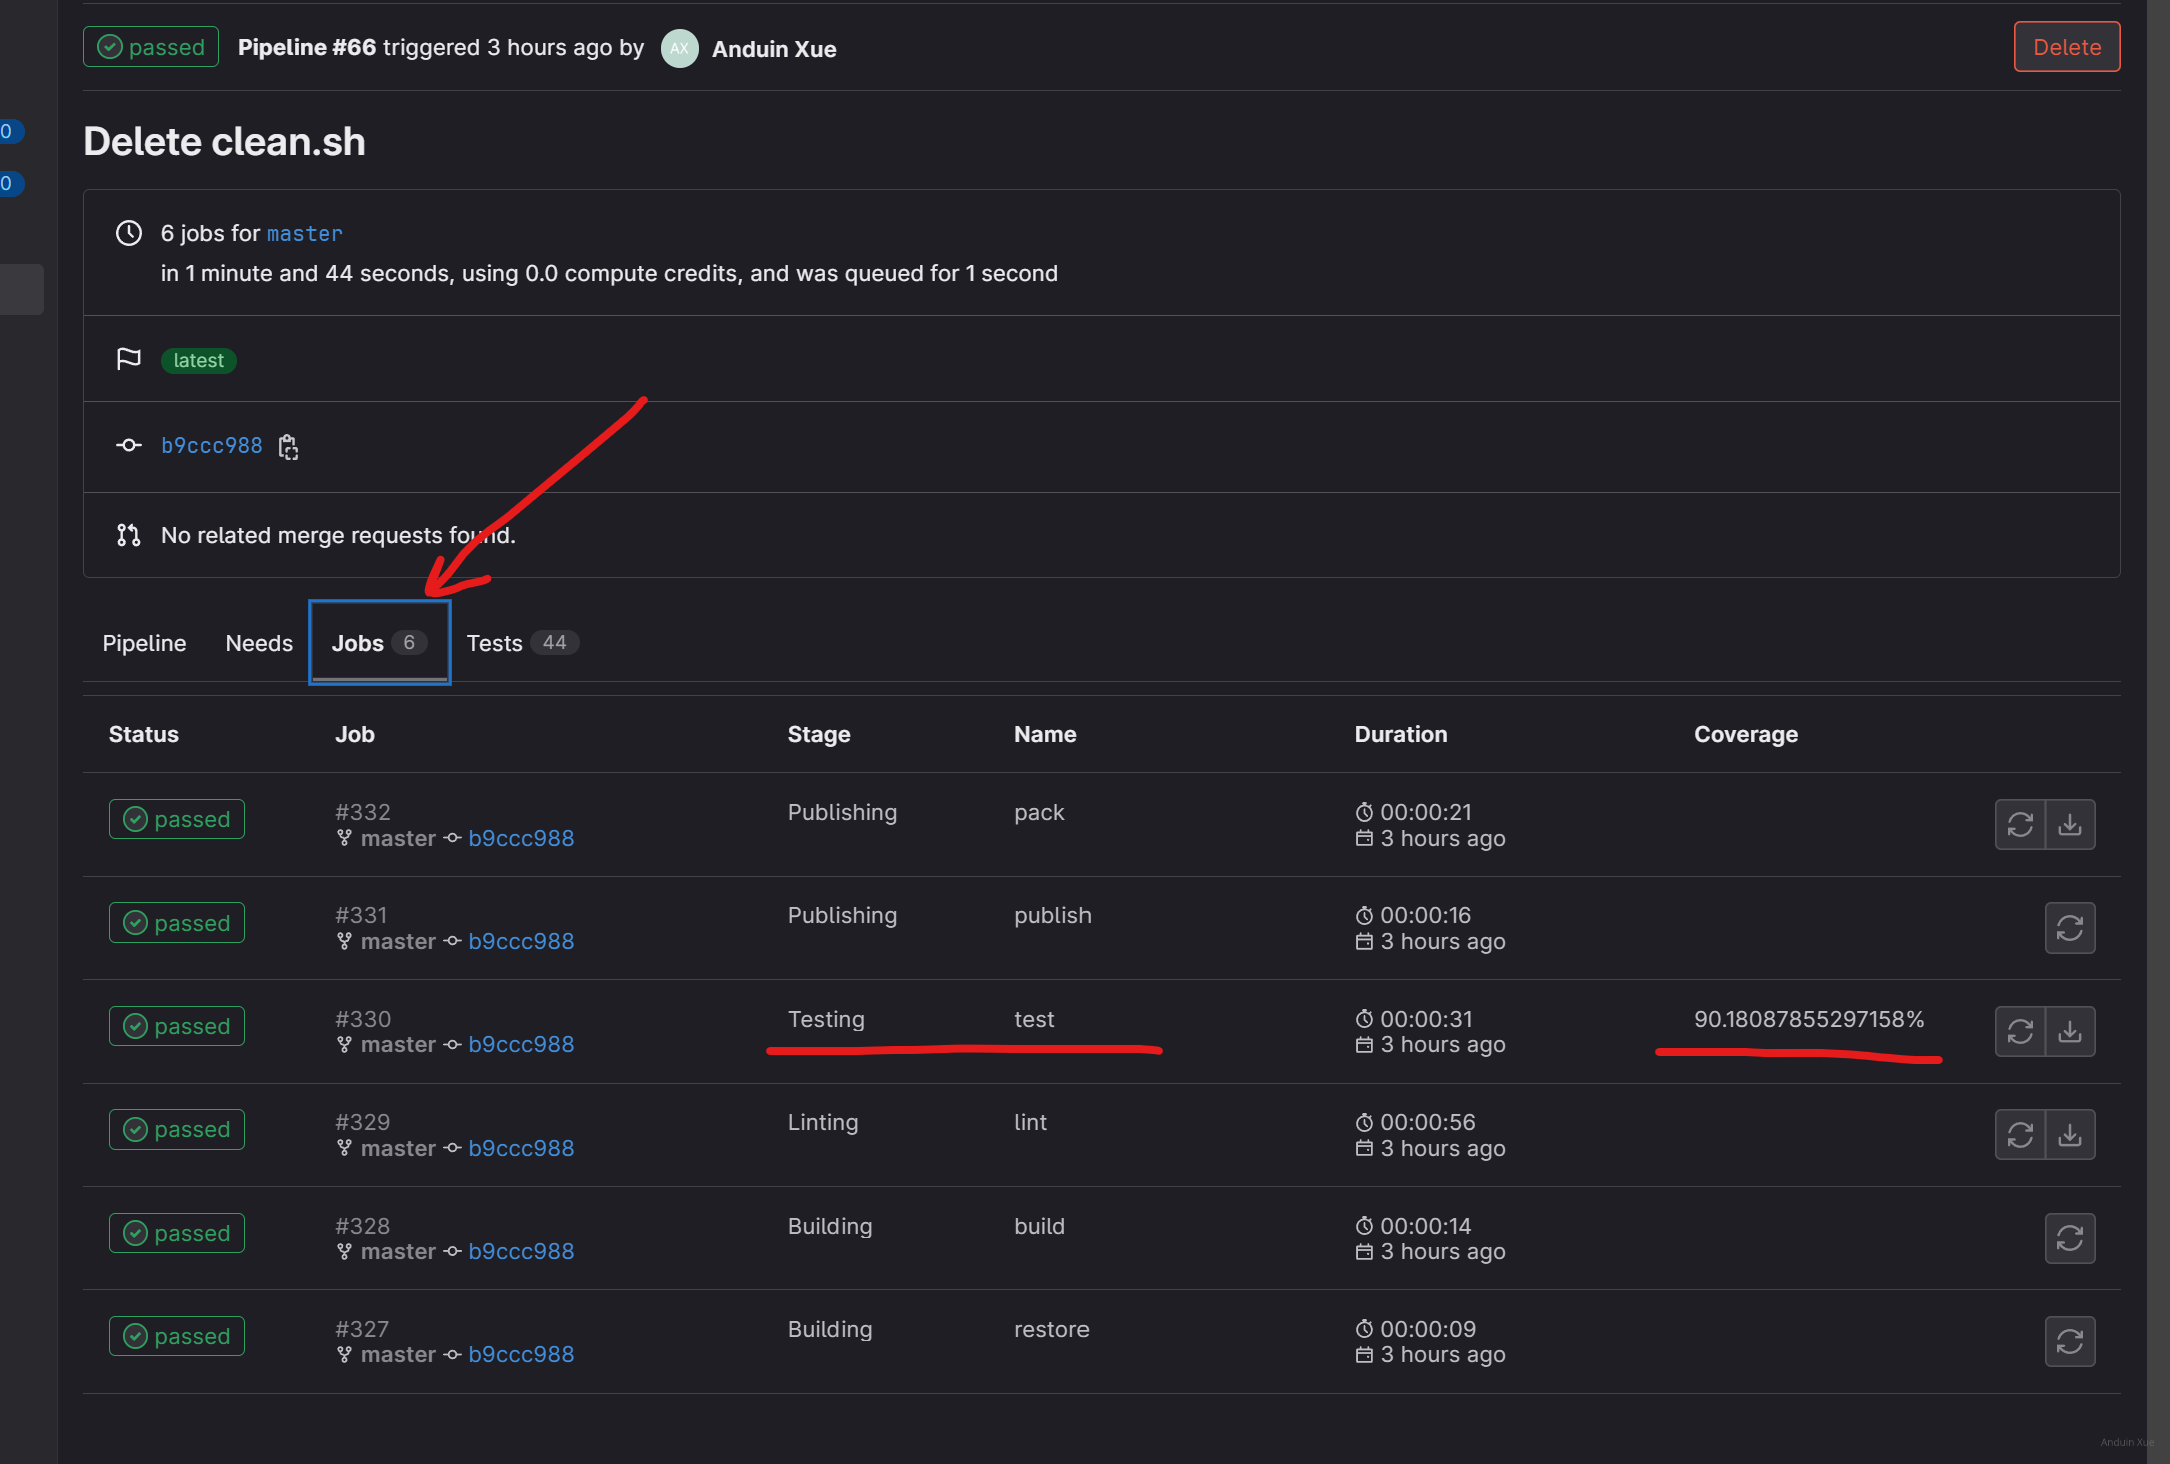Retry the pack job #332
This screenshot has width=2170, height=1464.
[2019, 825]
